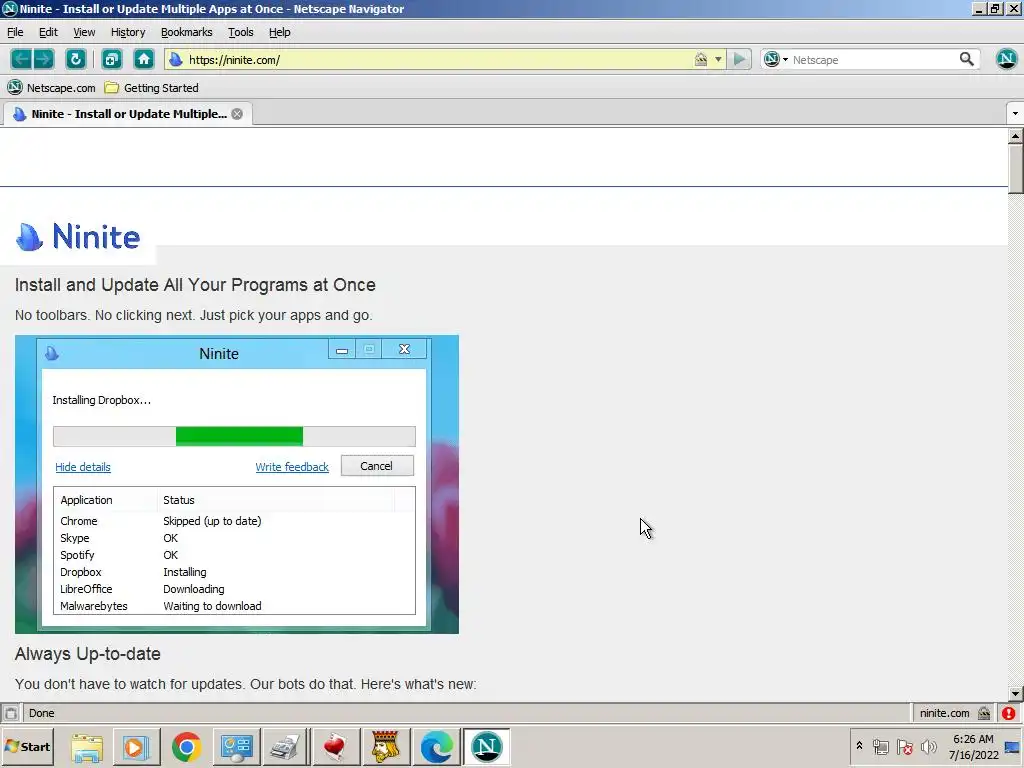Click the volume speaker tray icon
Viewport: 1024px width, 768px height.
[x=928, y=746]
